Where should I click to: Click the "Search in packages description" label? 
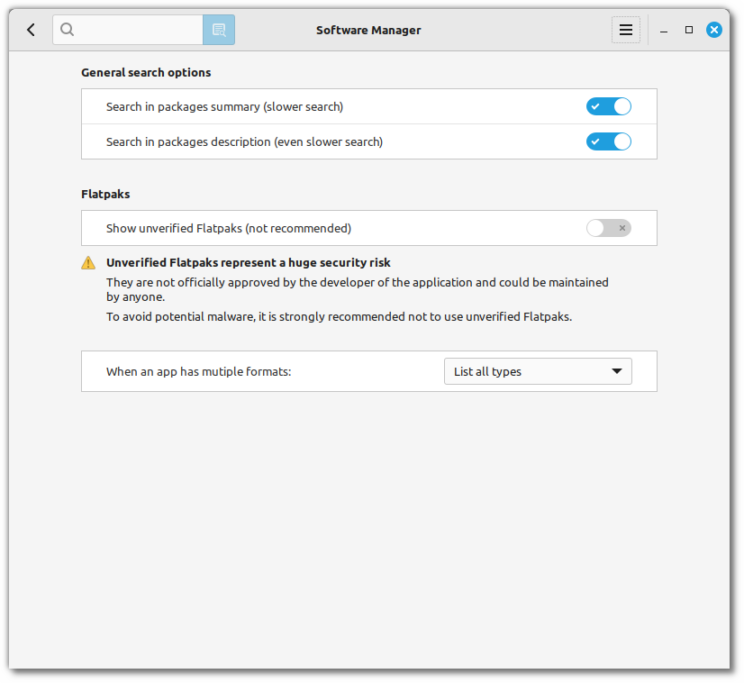pos(244,142)
